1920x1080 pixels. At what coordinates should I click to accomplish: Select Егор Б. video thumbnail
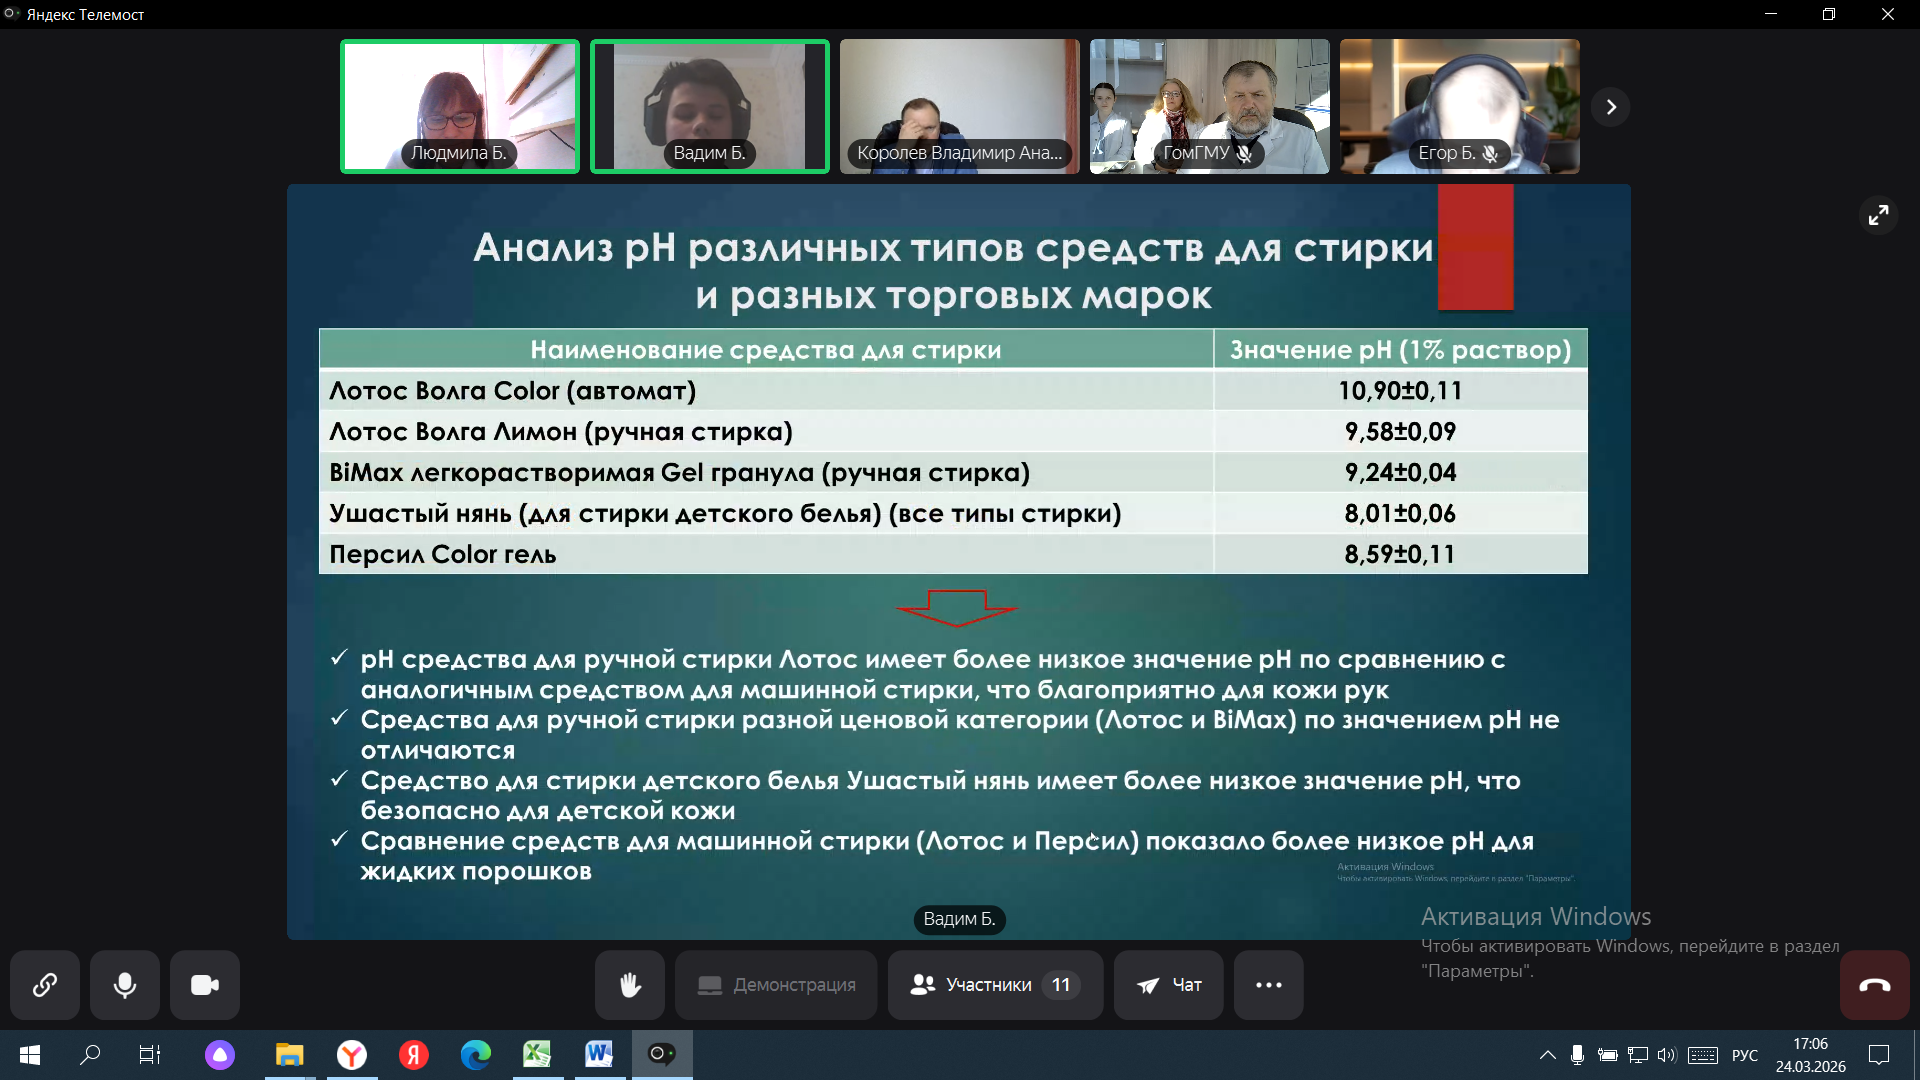point(1459,106)
